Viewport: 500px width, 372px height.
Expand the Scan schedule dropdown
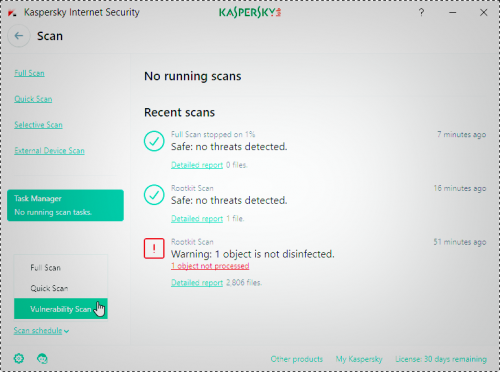click(41, 331)
